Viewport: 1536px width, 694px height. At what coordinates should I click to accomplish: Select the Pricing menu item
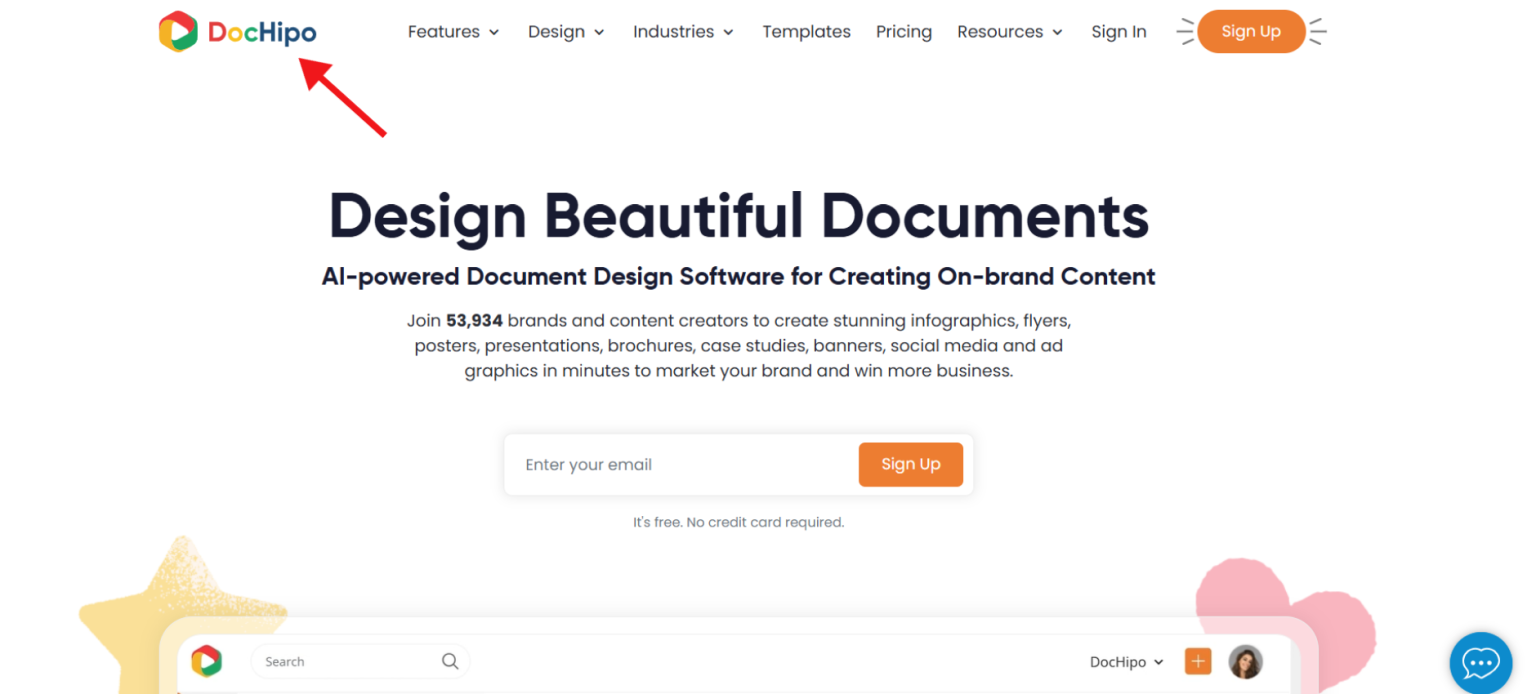coord(903,31)
